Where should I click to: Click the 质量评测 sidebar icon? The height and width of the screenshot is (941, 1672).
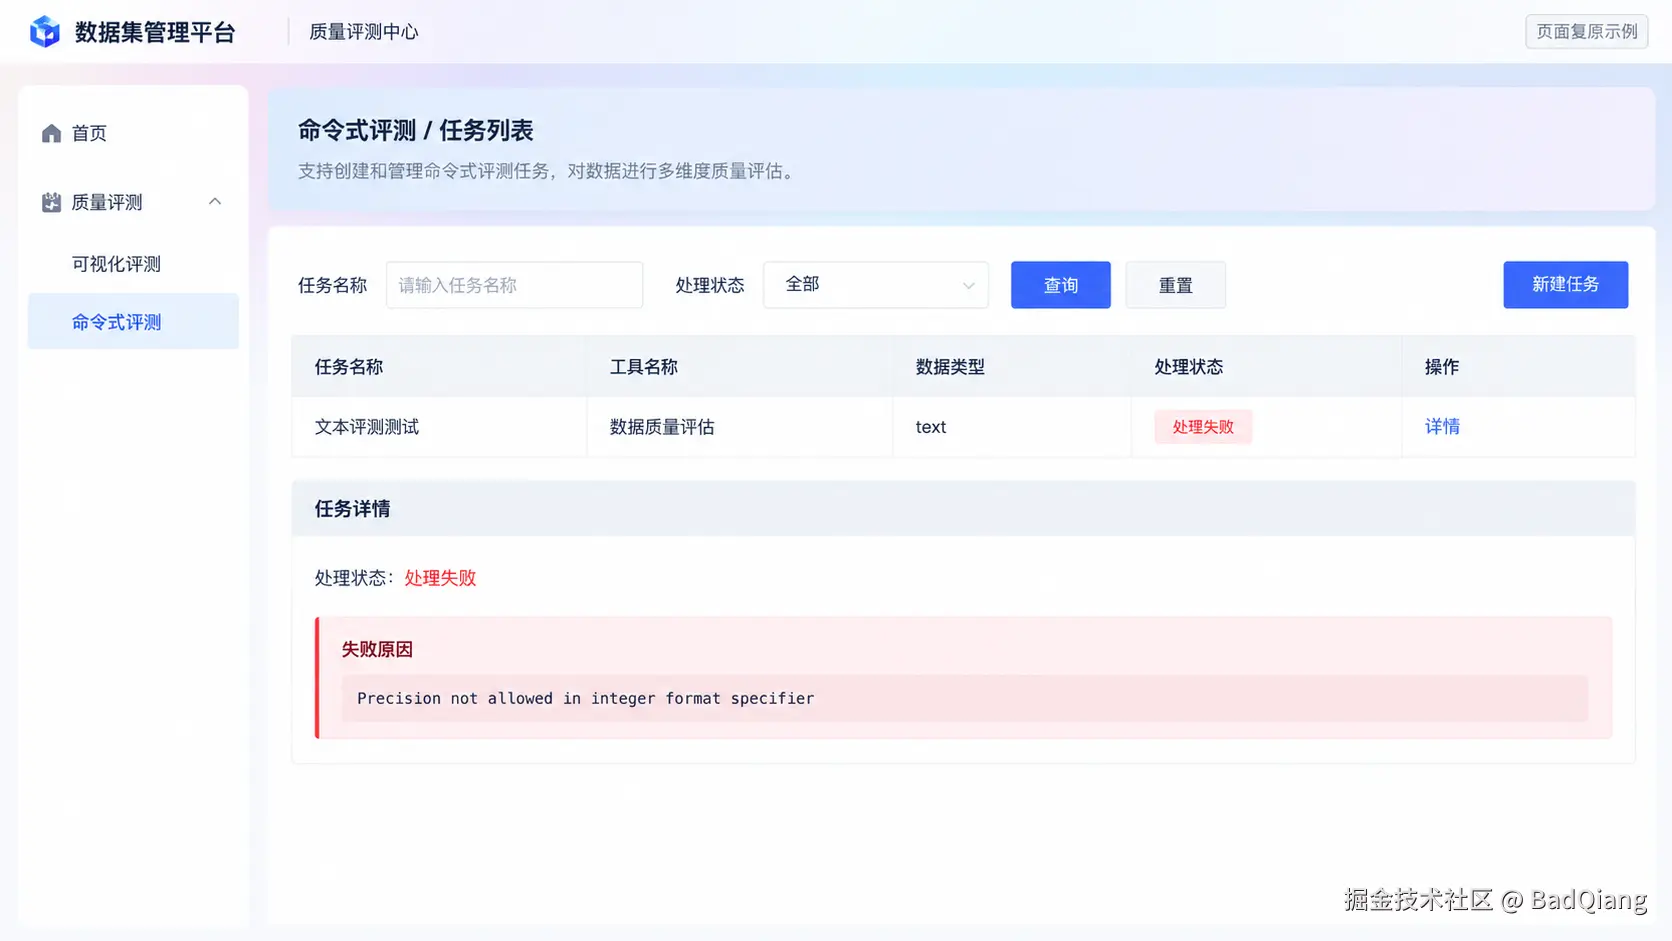[51, 202]
